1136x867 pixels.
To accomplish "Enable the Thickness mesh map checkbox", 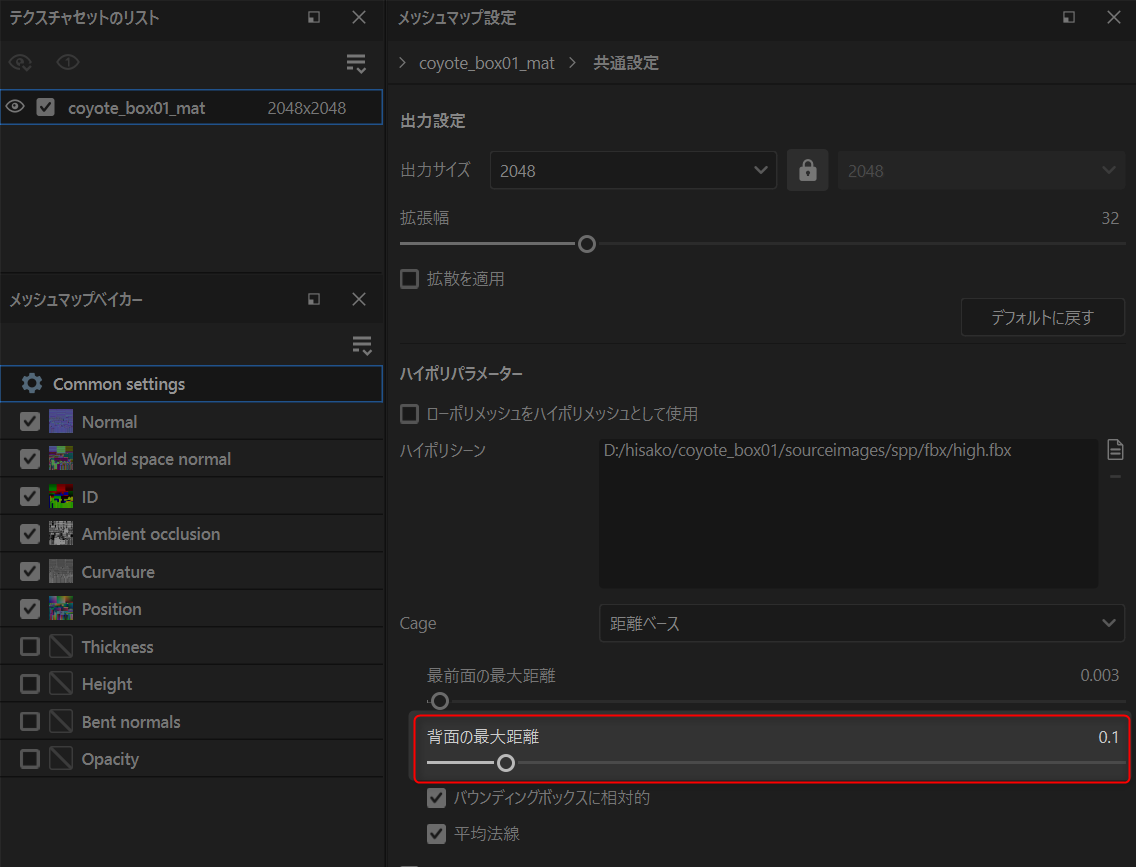I will tap(30, 647).
